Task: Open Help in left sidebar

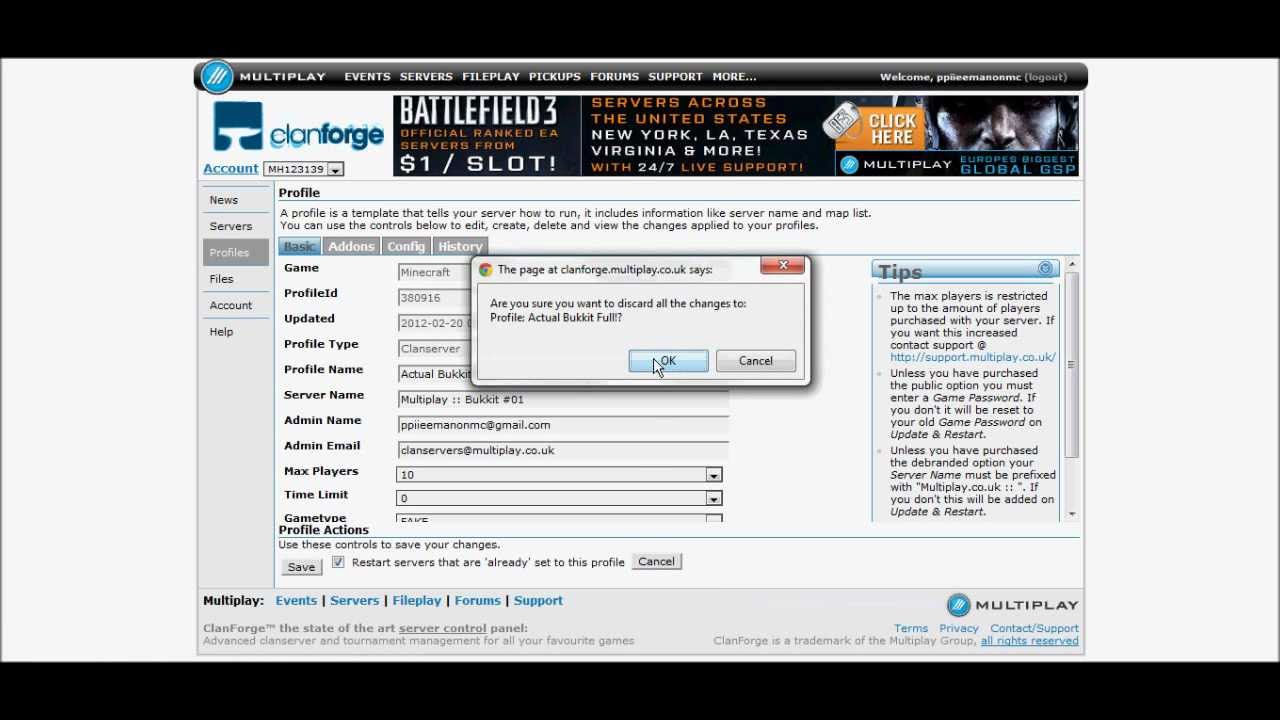Action: (x=221, y=332)
